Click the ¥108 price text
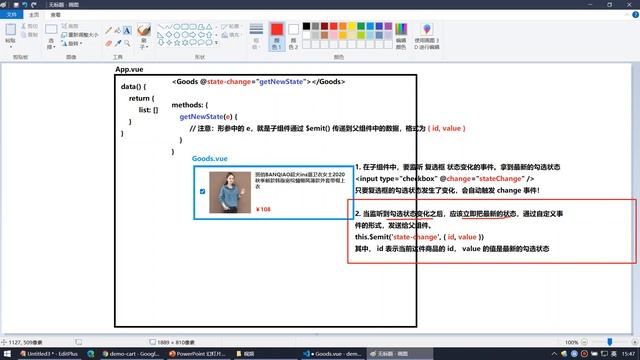This screenshot has width=640, height=360. 263,209
